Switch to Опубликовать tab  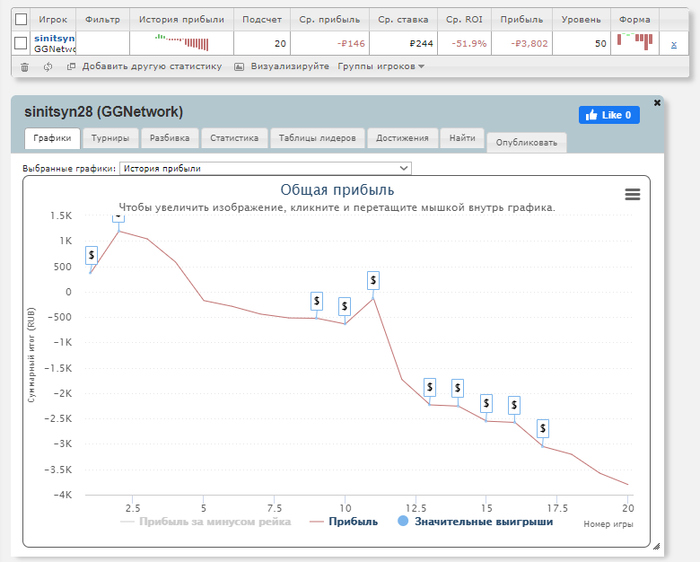526,143
